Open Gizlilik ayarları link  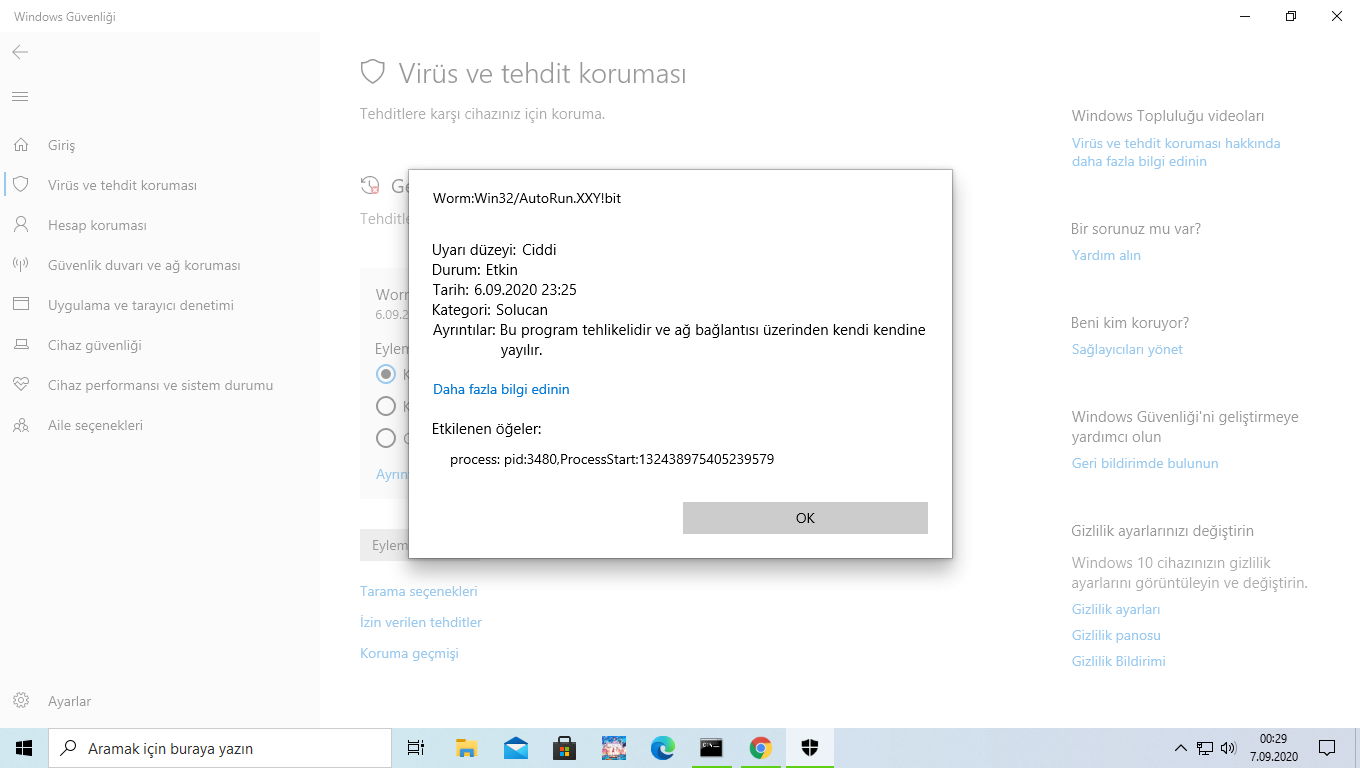pos(1116,609)
